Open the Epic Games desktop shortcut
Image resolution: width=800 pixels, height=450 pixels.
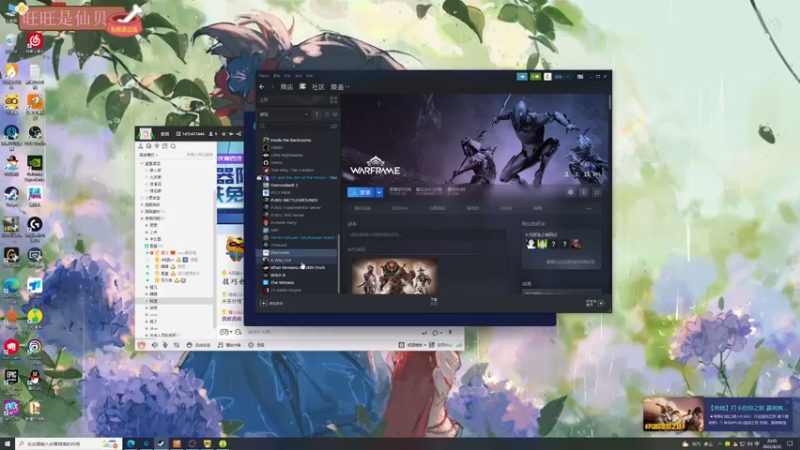[x=11, y=380]
